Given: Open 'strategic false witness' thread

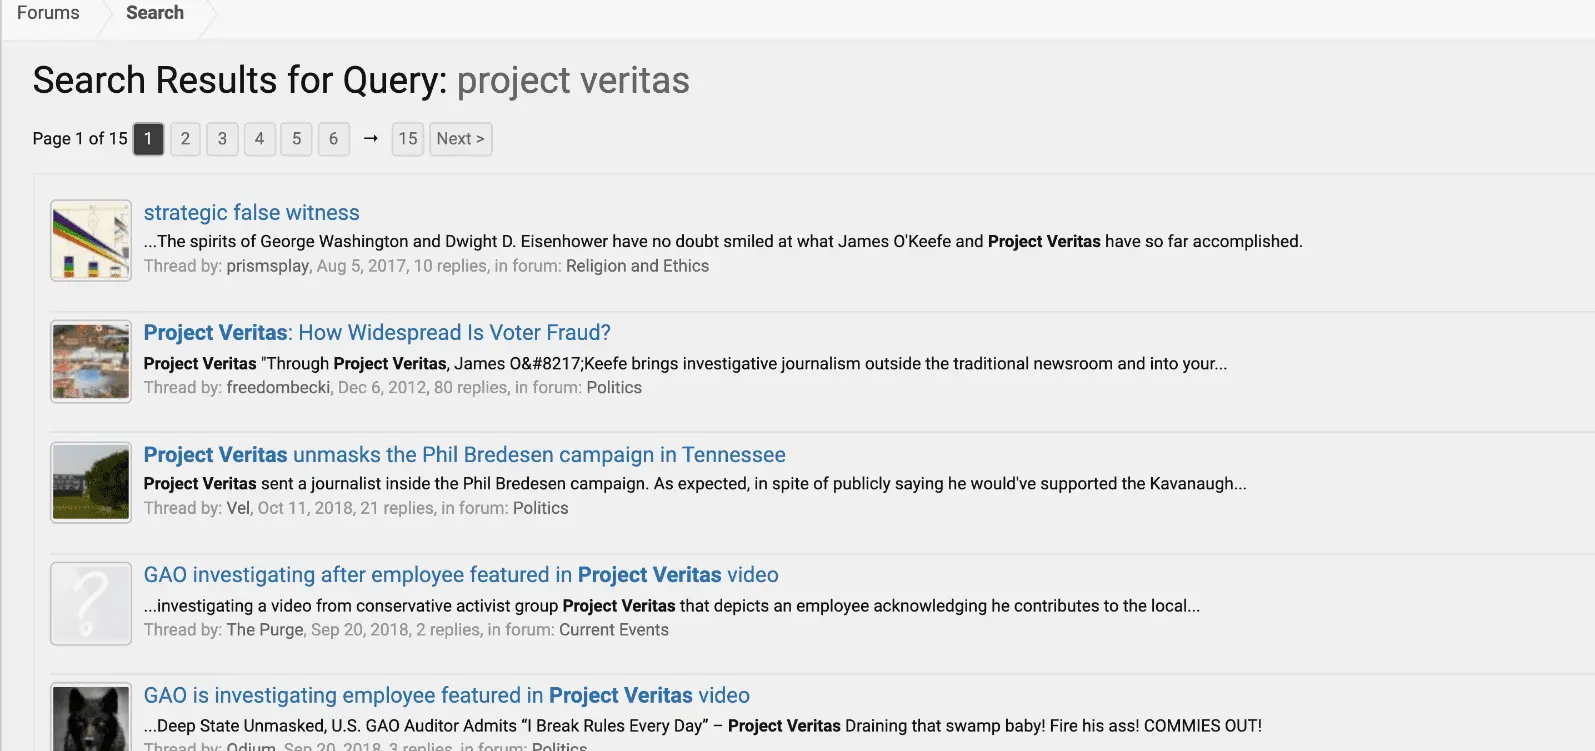Looking at the screenshot, I should [251, 213].
